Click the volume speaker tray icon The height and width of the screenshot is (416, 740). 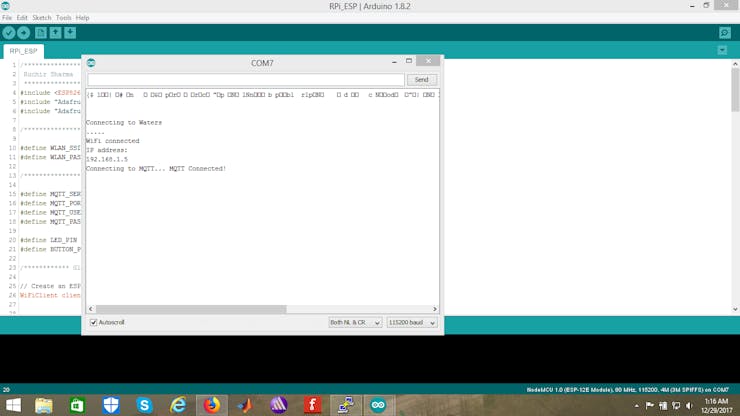[x=690, y=405]
